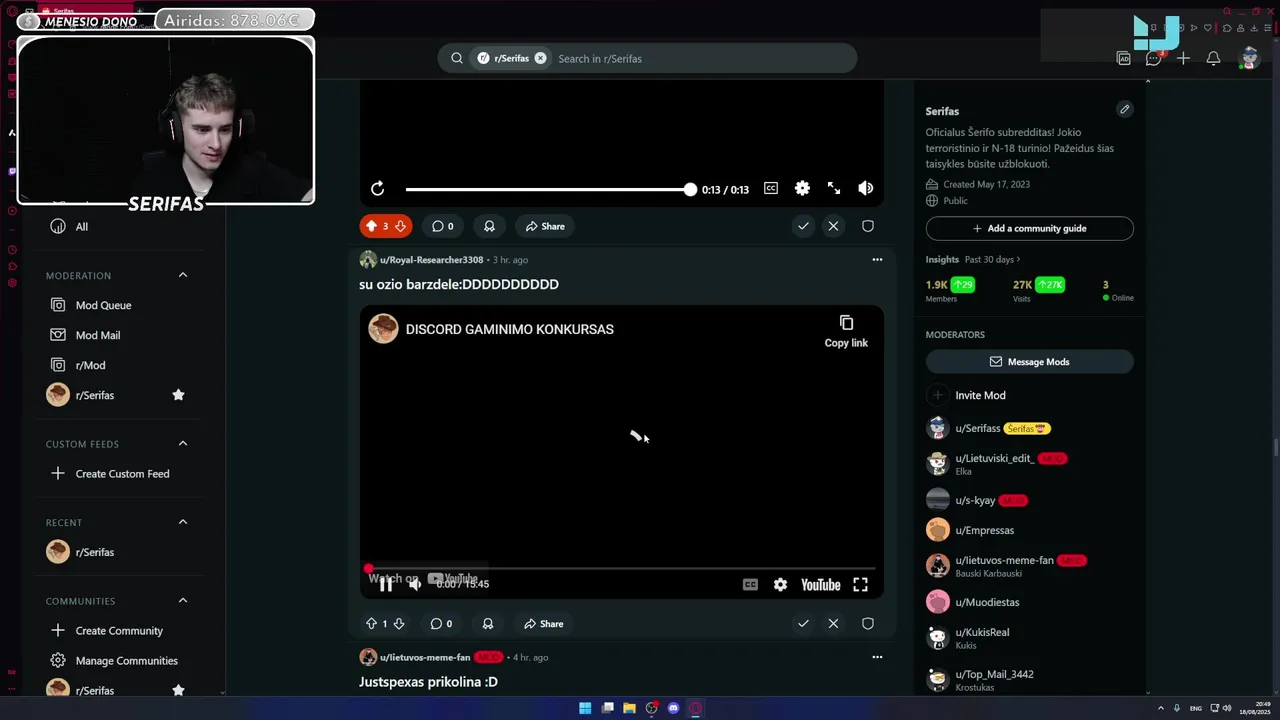Viewport: 1280px width, 720px height.
Task: Open the Reddit advertise AD icon
Action: coord(1124,59)
